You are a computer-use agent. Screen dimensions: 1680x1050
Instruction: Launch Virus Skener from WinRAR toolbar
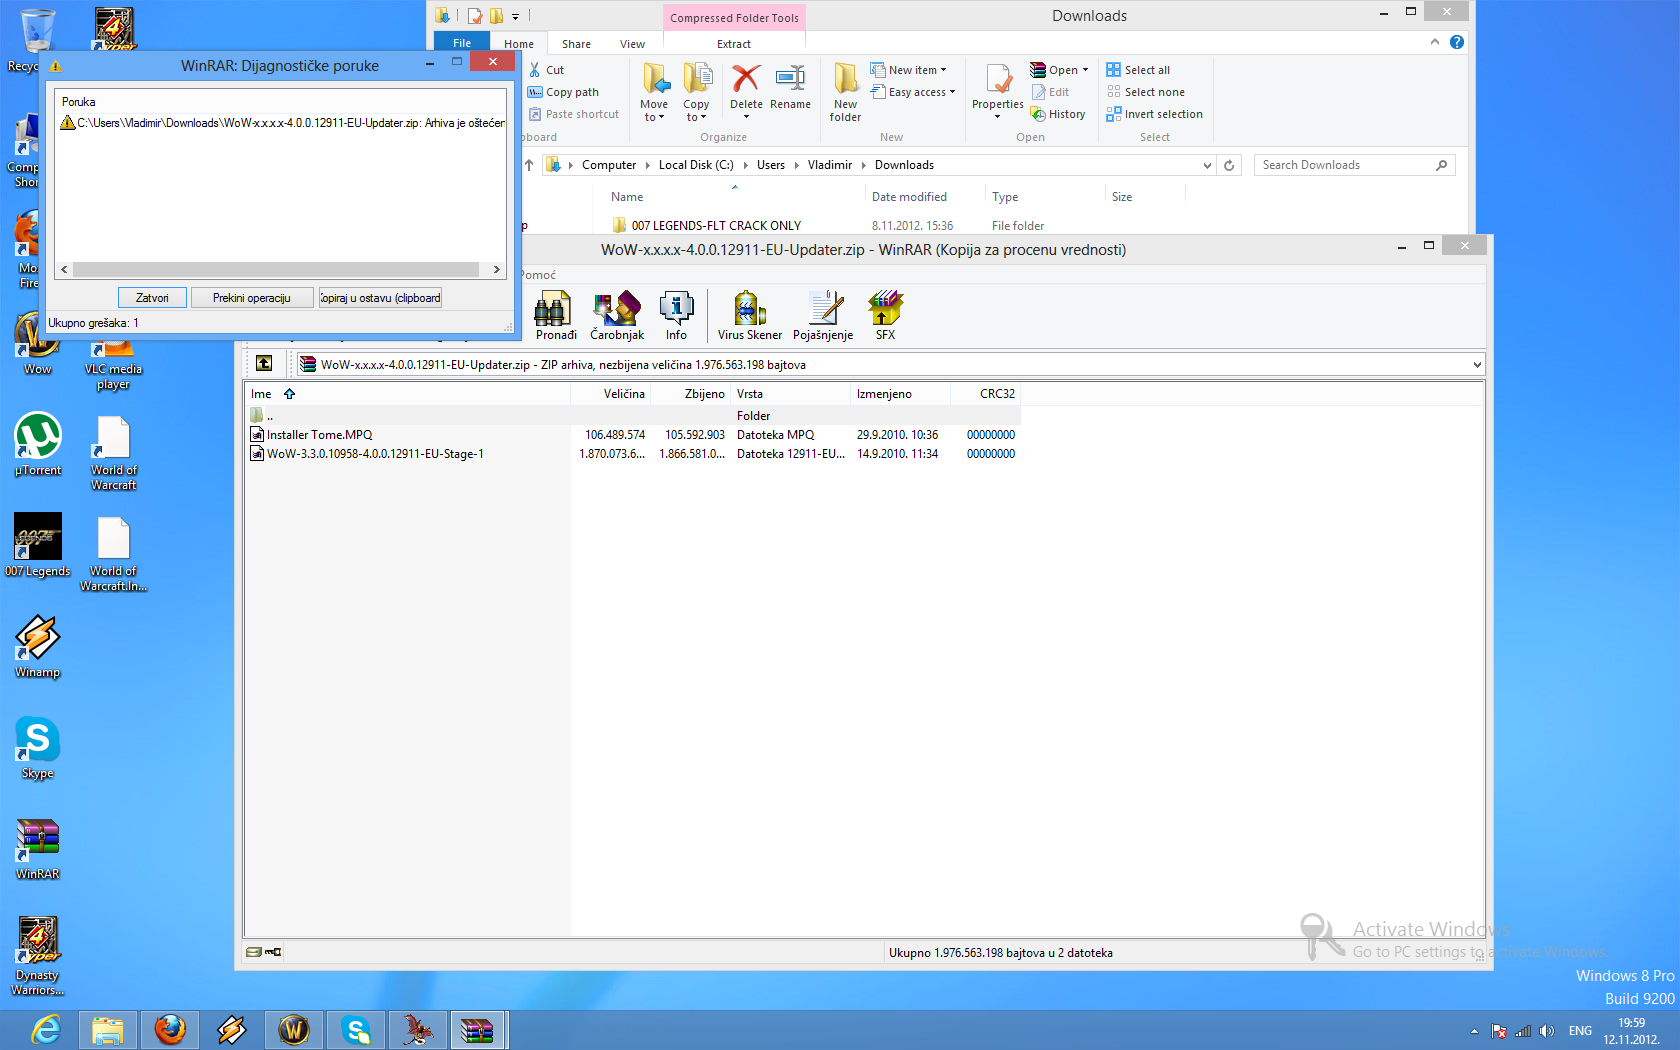pos(749,315)
